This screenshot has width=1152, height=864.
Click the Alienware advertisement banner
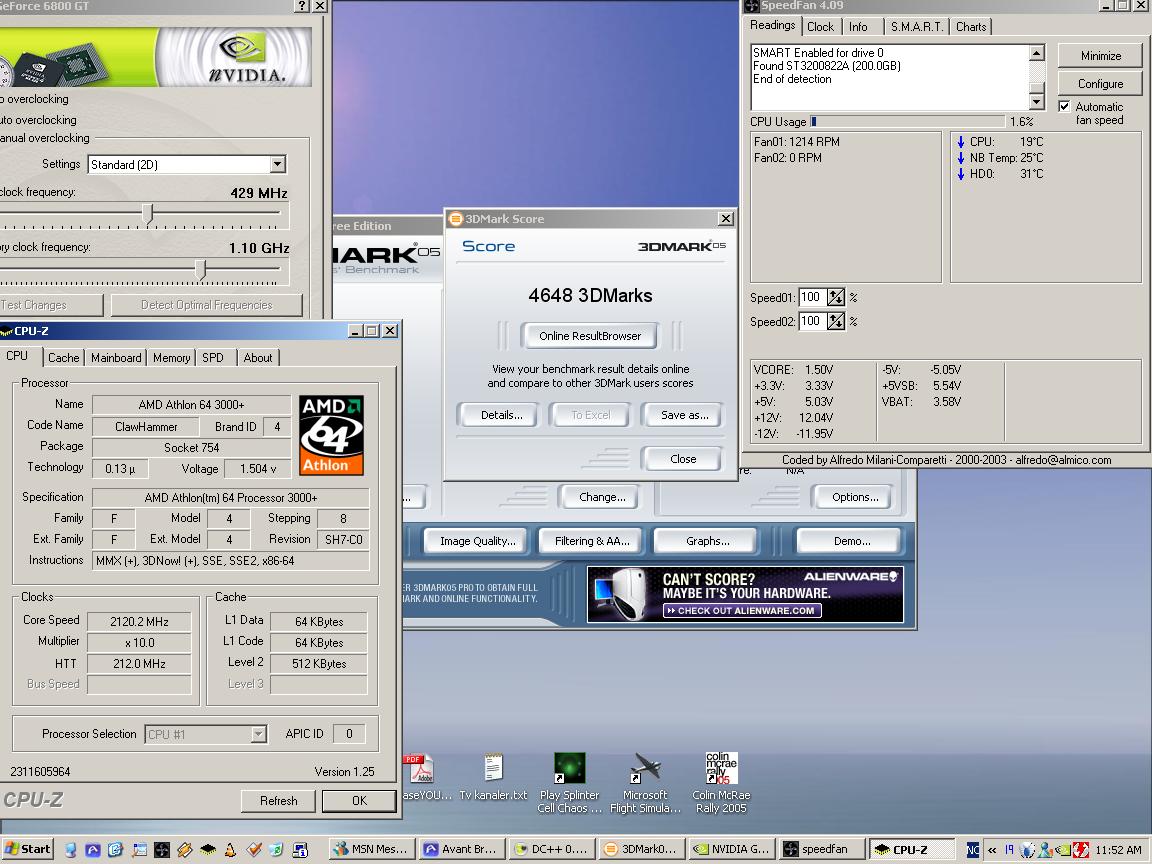tap(745, 594)
